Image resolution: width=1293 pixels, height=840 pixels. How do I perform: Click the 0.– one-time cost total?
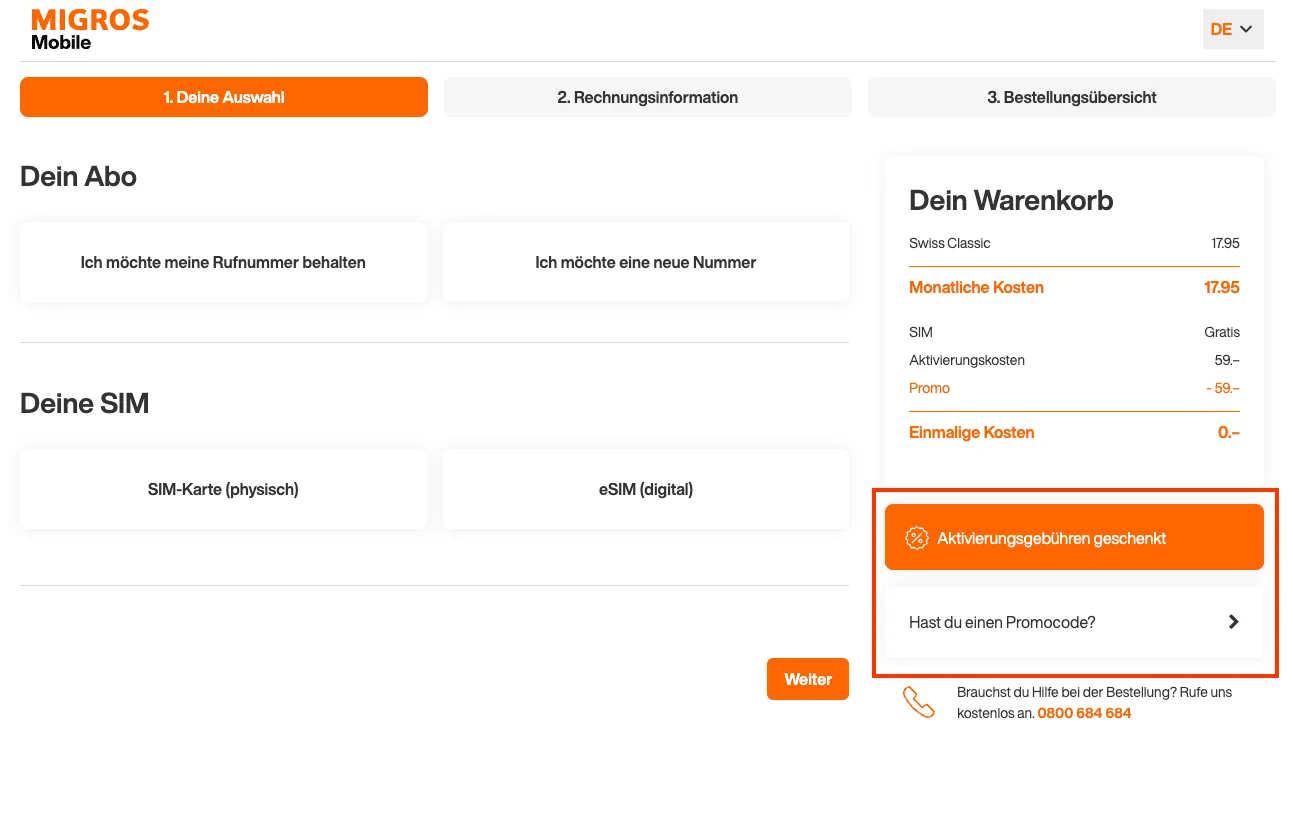[1229, 432]
